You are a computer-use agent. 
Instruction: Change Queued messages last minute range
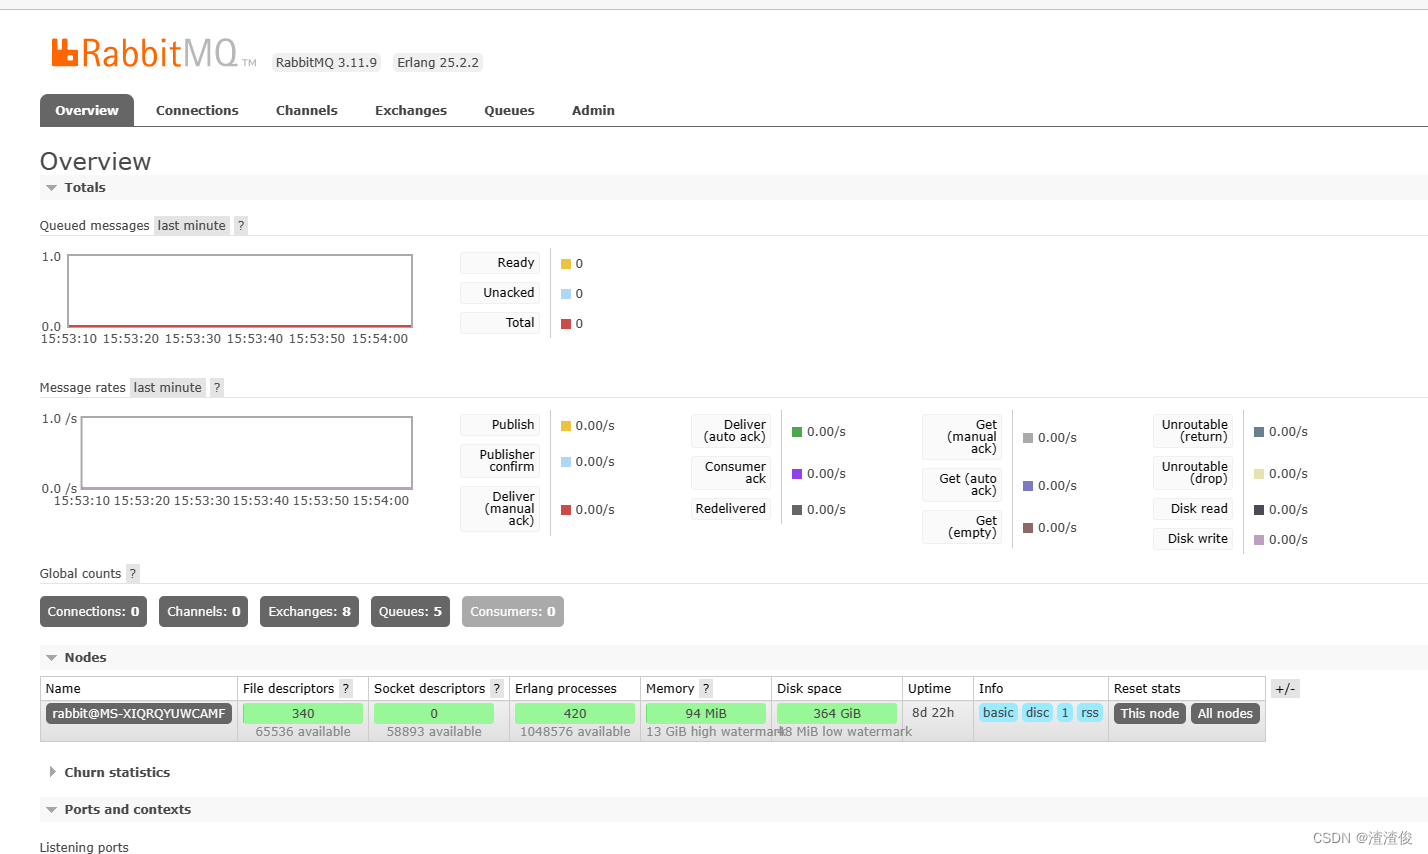point(191,226)
